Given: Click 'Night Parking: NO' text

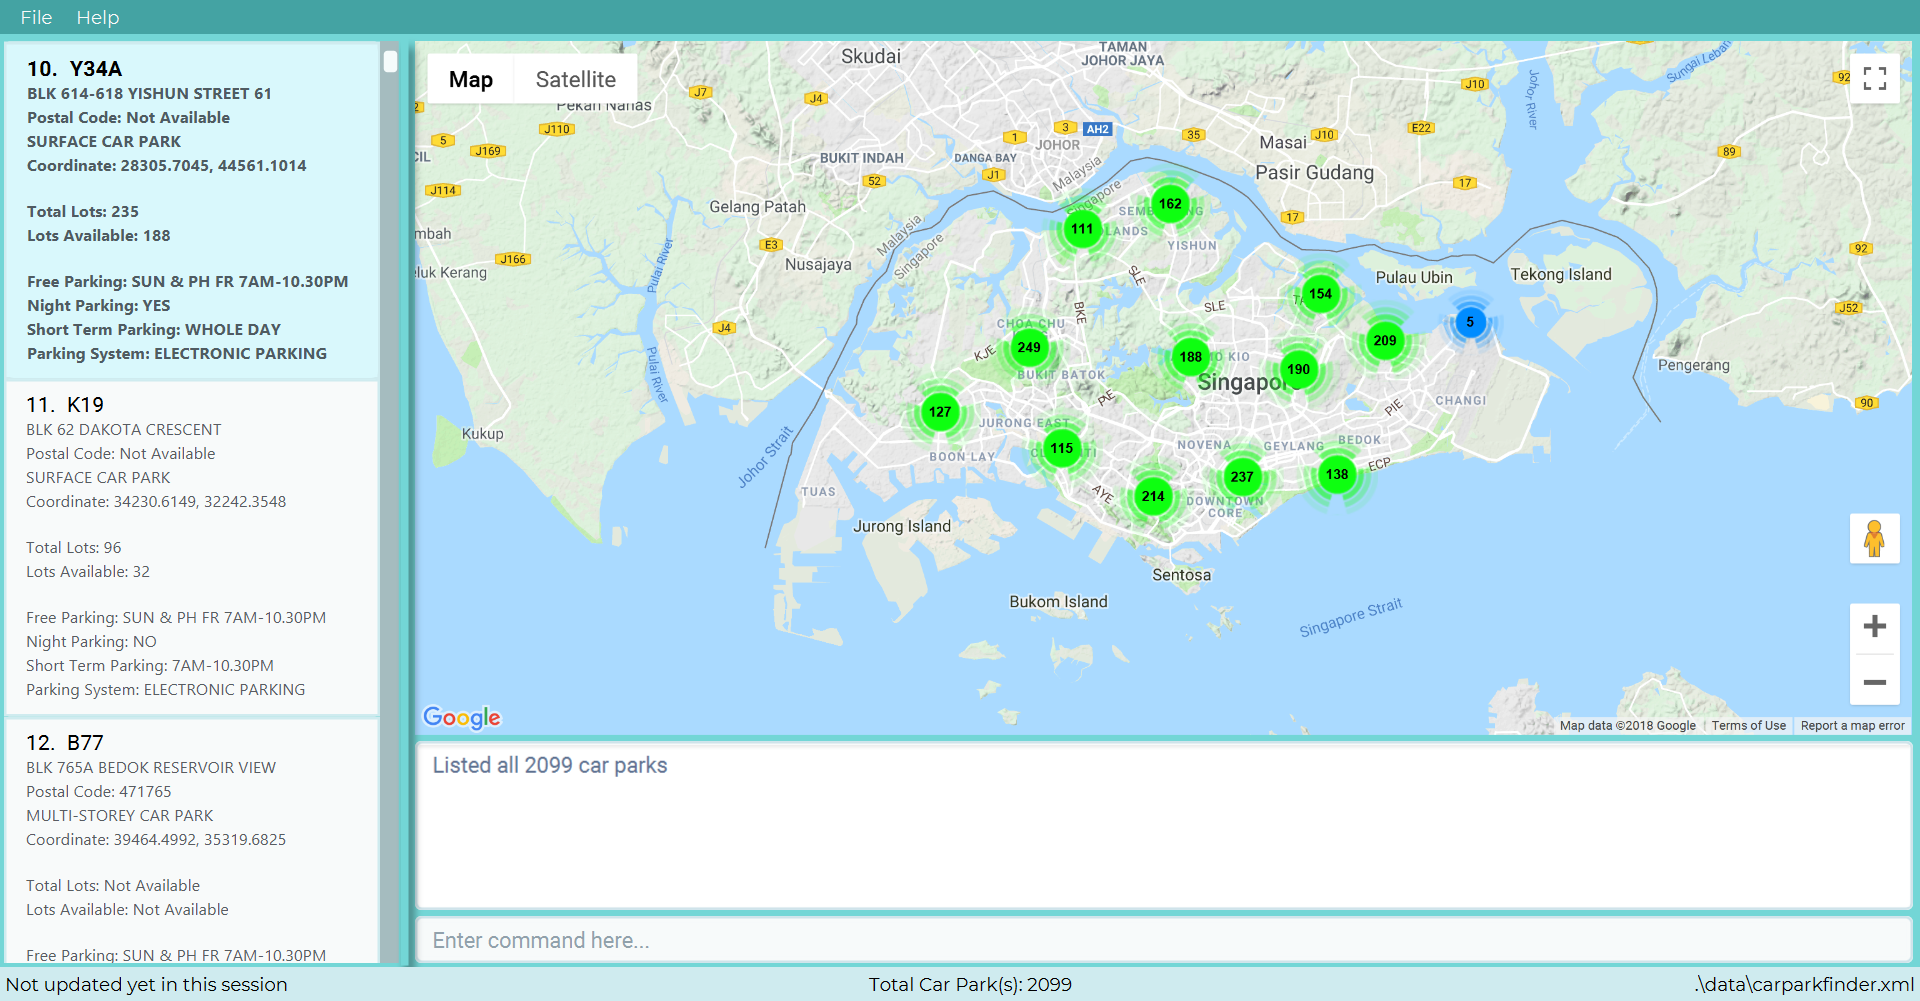Looking at the screenshot, I should click(91, 641).
